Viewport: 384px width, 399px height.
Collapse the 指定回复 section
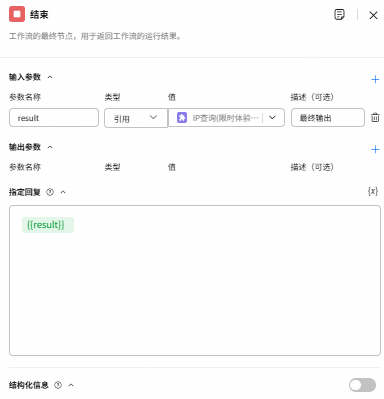pos(63,192)
